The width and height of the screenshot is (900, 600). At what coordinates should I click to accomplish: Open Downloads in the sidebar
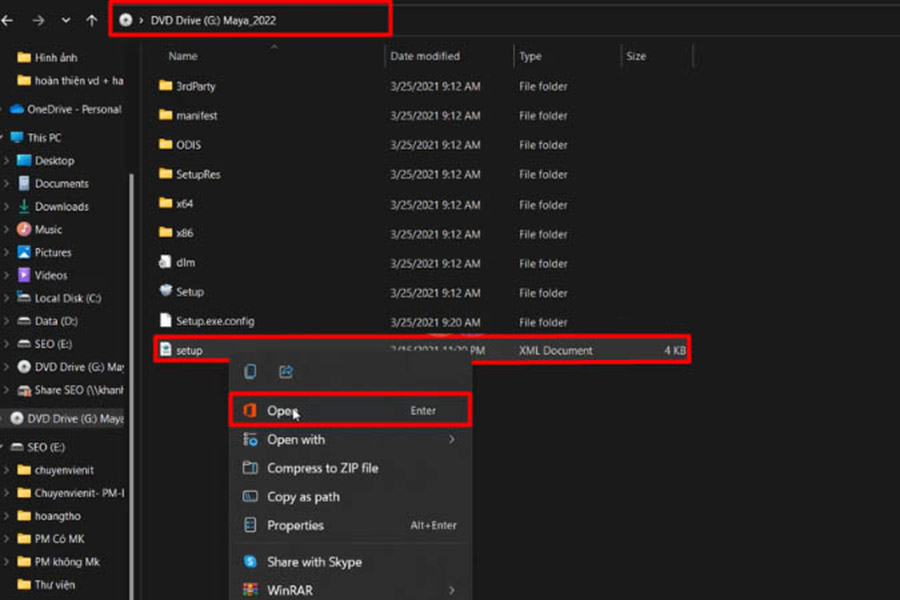53,207
